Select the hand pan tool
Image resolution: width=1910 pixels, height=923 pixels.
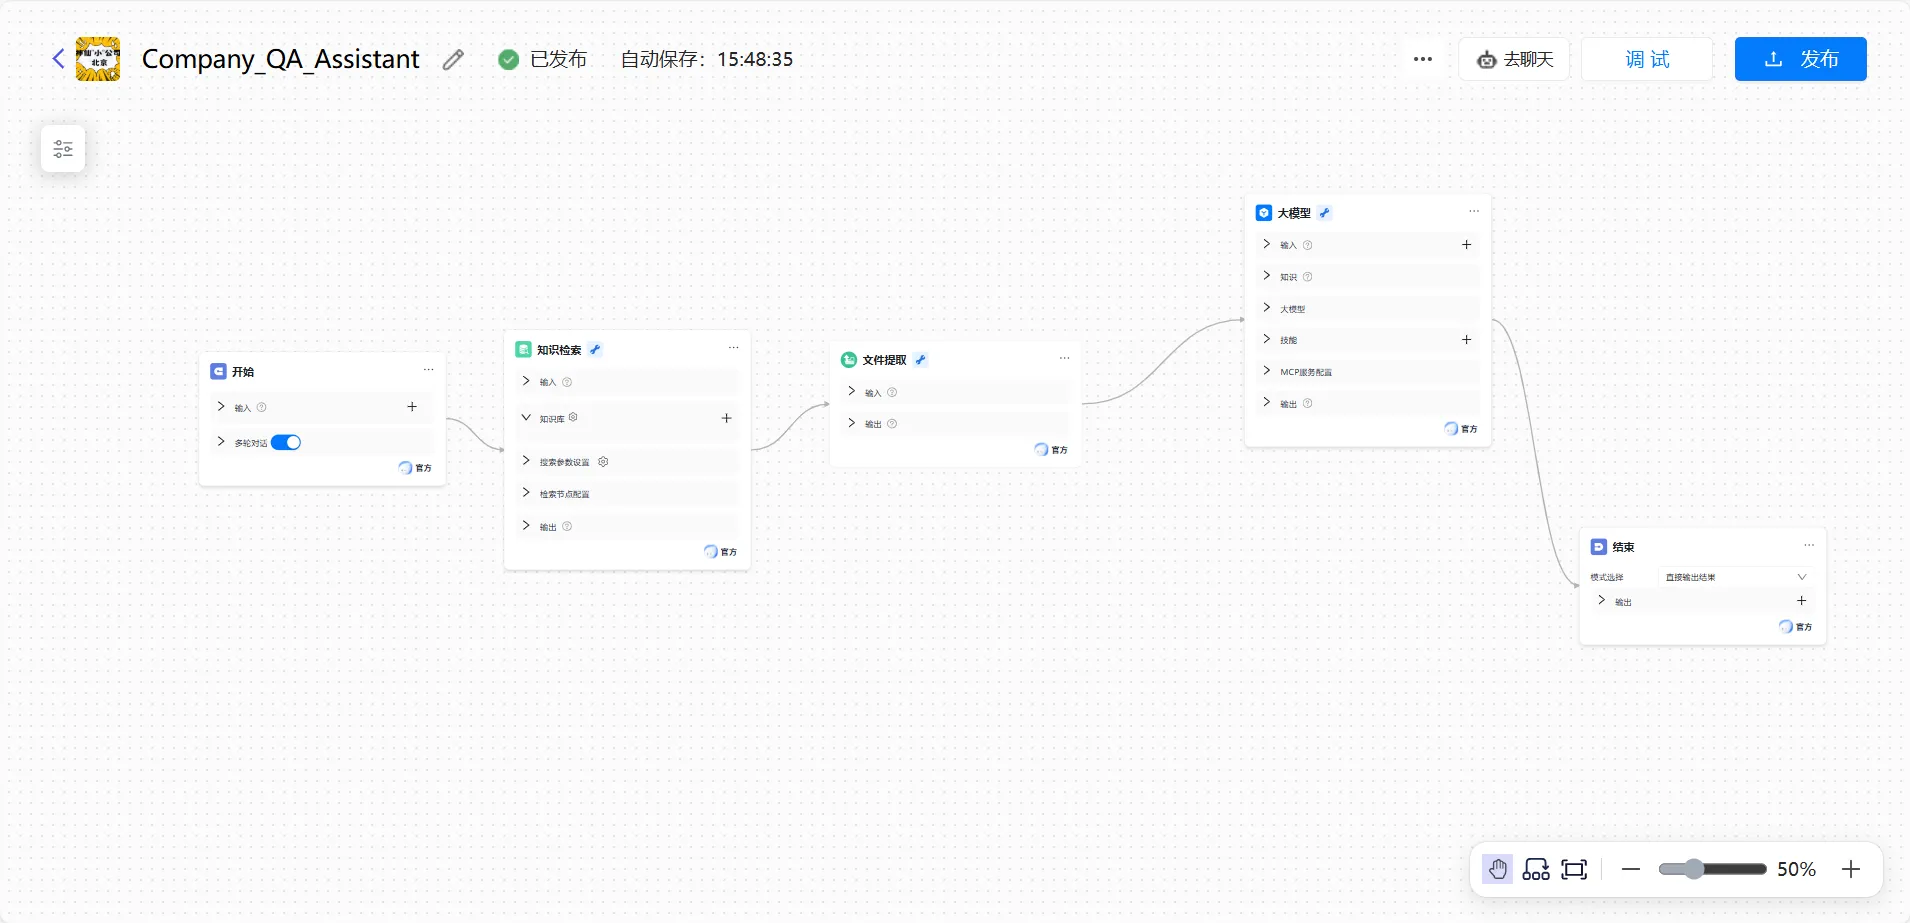click(1497, 869)
